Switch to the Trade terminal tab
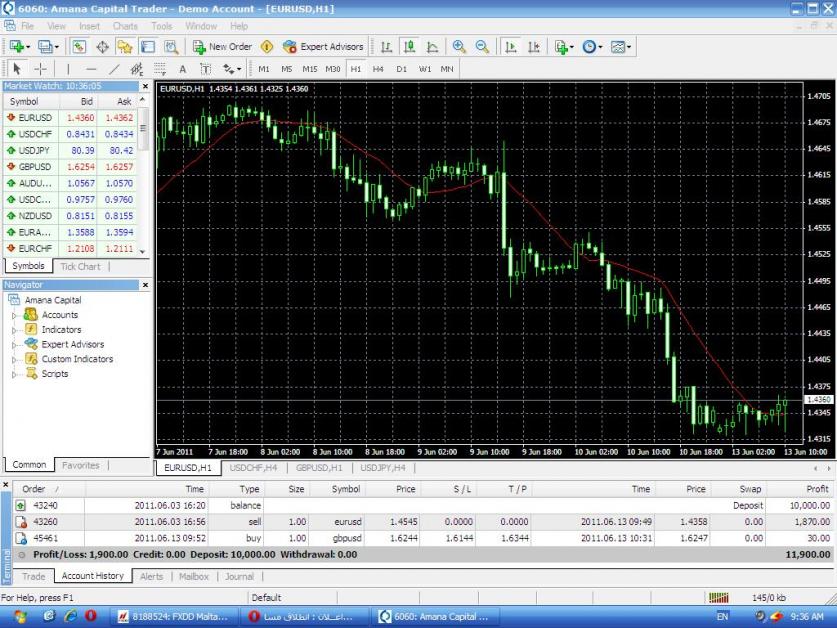This screenshot has width=837, height=628. coord(34,576)
